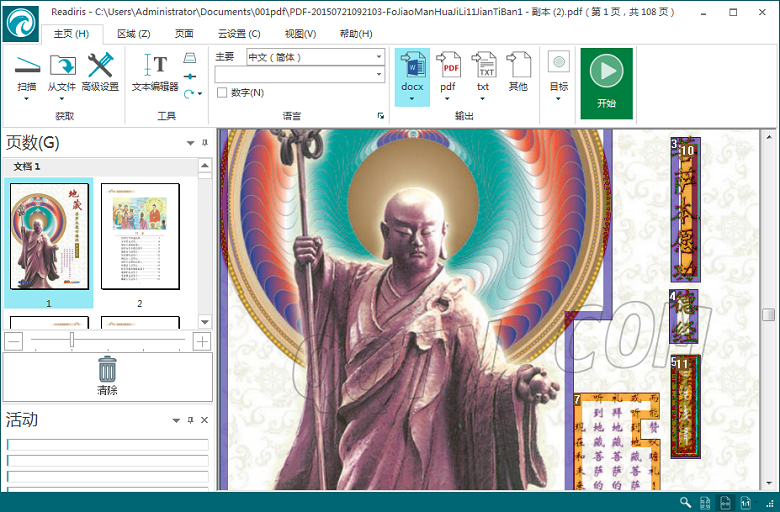
Task: Switch to the 区域 (Z) ribbon tab
Action: (133, 34)
